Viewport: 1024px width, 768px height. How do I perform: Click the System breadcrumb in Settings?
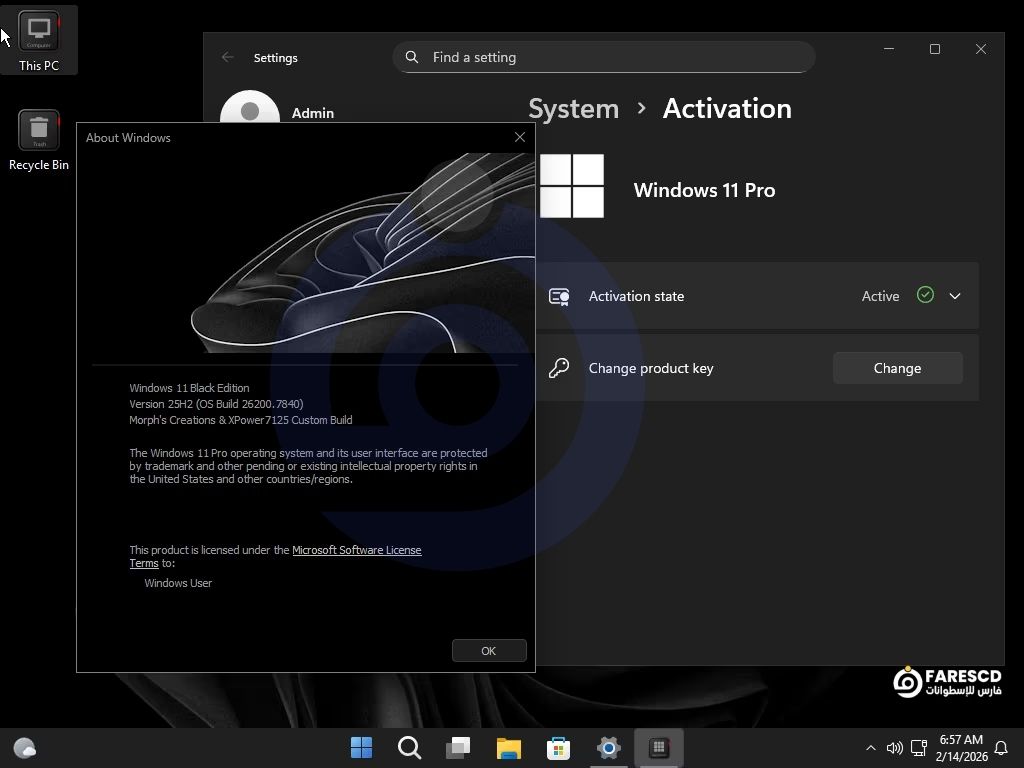(x=573, y=109)
